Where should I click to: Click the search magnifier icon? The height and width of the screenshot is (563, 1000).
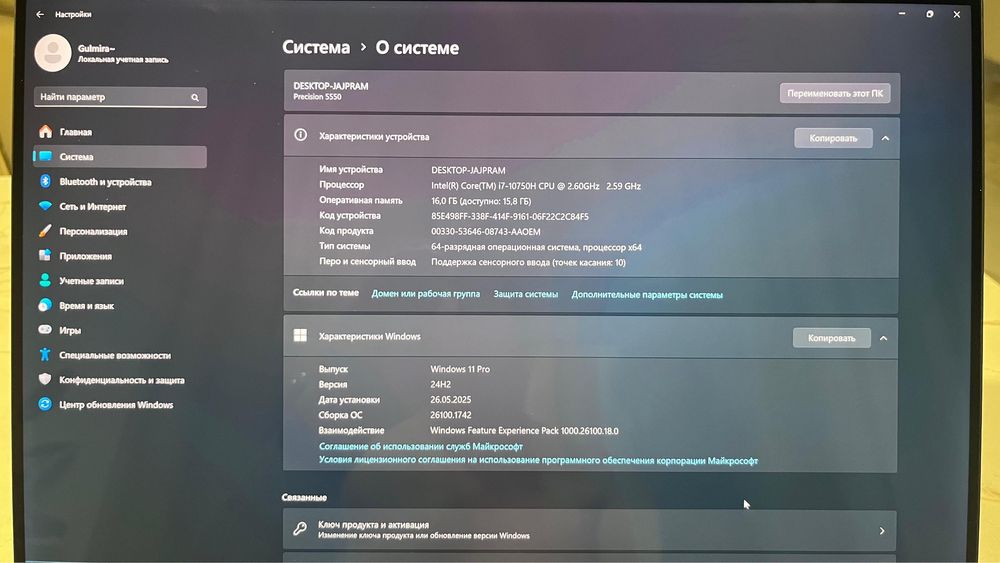pos(195,98)
